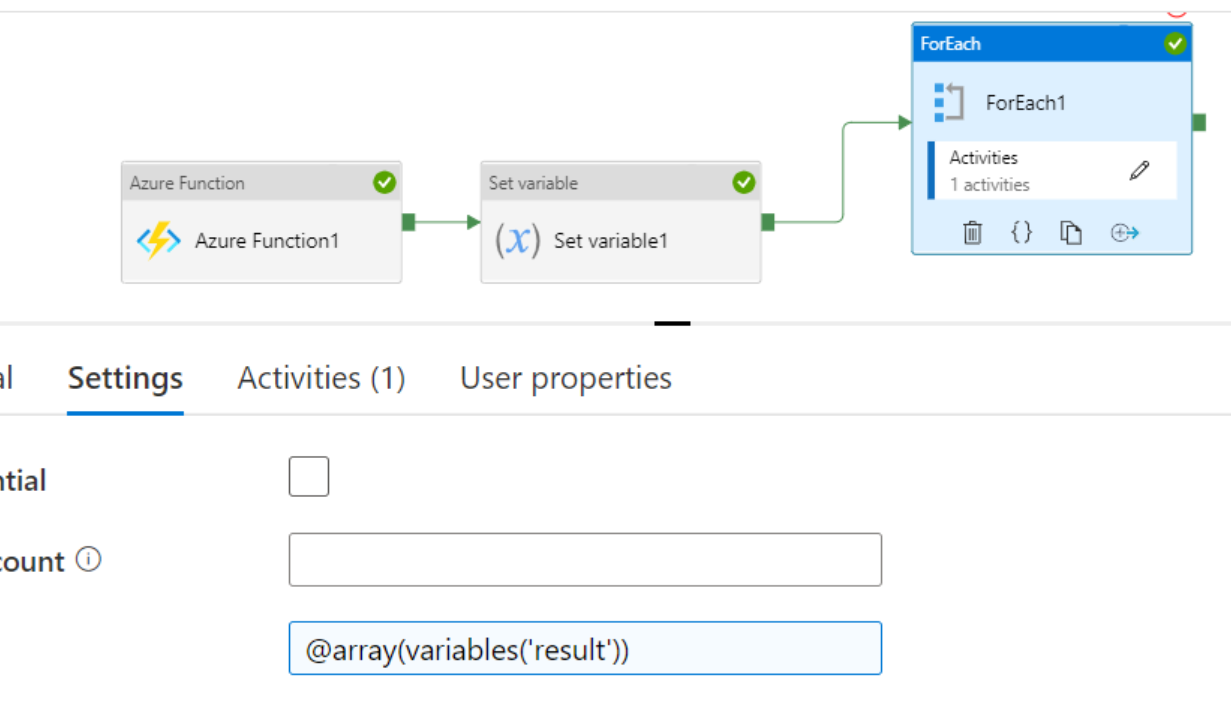Edit ForEach activities with the pencil icon
The width and height of the screenshot is (1231, 706).
point(1139,171)
